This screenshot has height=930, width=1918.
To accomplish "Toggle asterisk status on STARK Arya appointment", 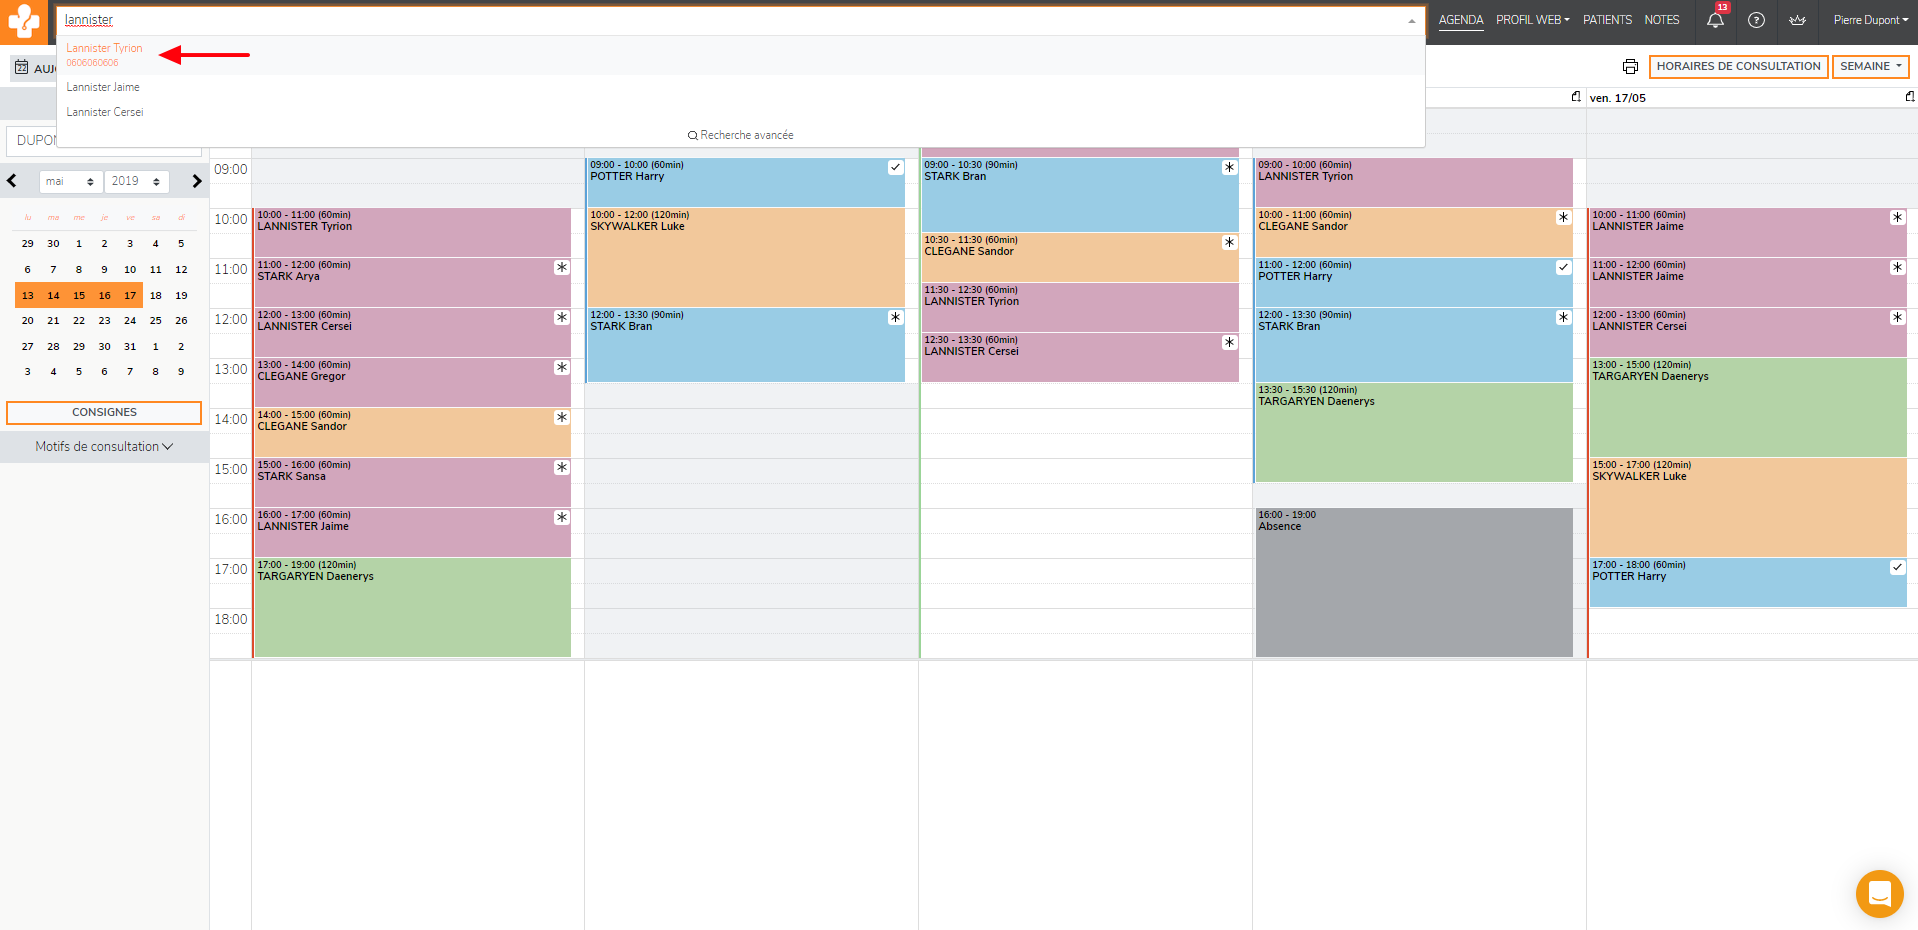I will (562, 268).
